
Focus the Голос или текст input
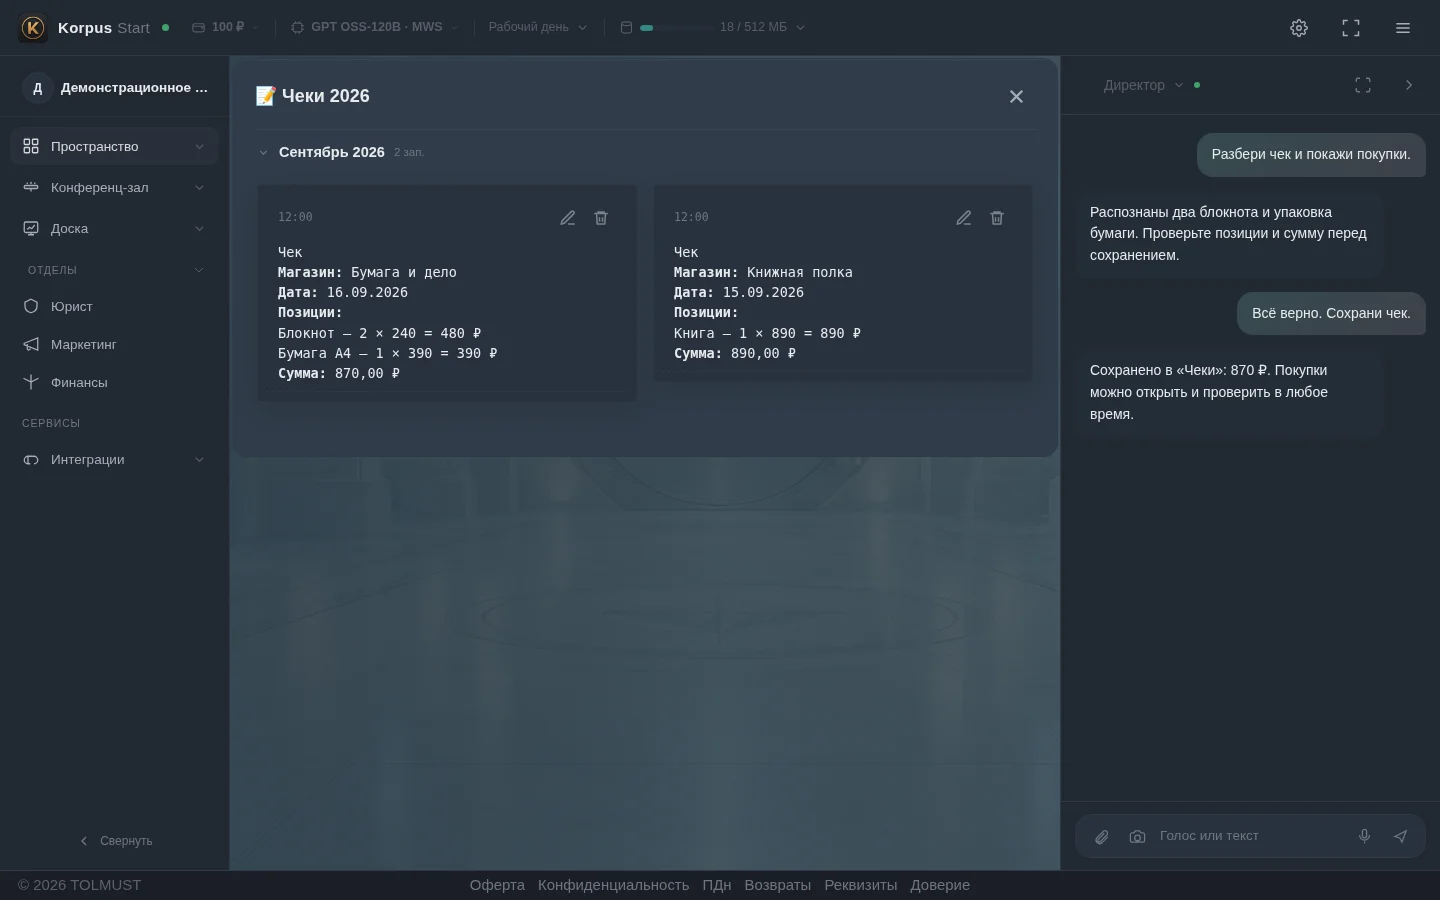(1248, 836)
